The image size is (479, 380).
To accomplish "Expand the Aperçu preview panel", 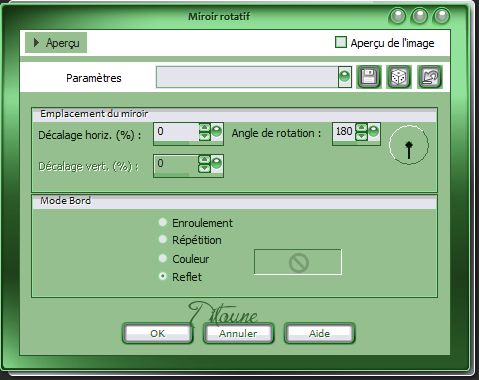I will pyautogui.click(x=56, y=43).
